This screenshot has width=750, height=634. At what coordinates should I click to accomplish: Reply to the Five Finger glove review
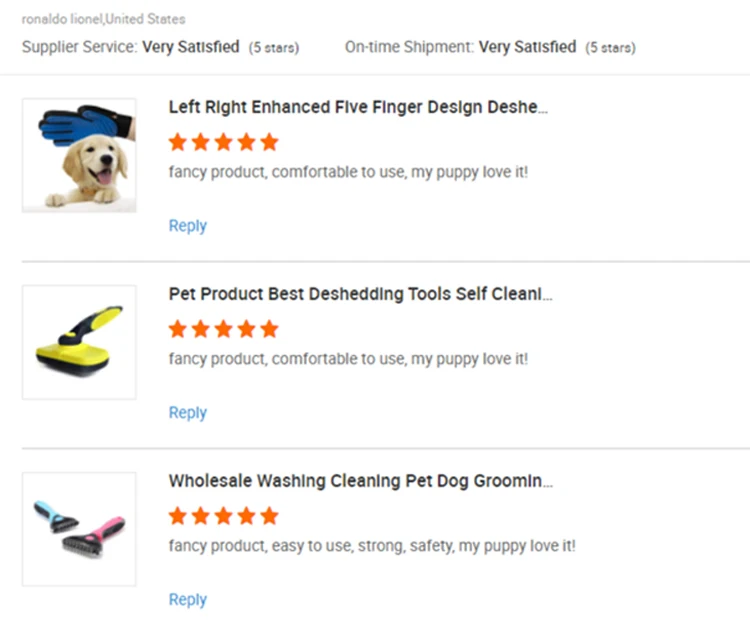[187, 226]
